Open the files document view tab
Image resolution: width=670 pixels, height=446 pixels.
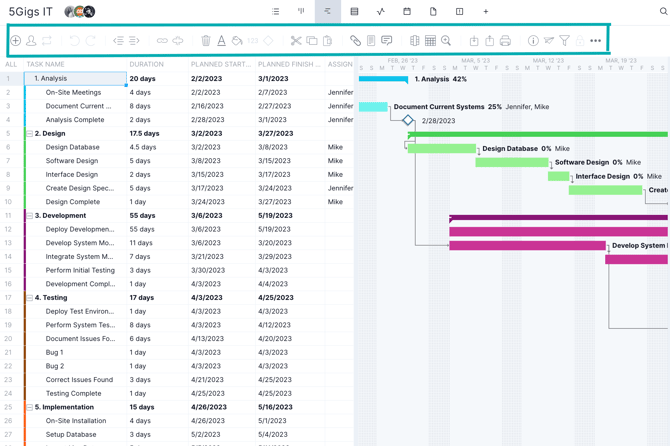[433, 12]
